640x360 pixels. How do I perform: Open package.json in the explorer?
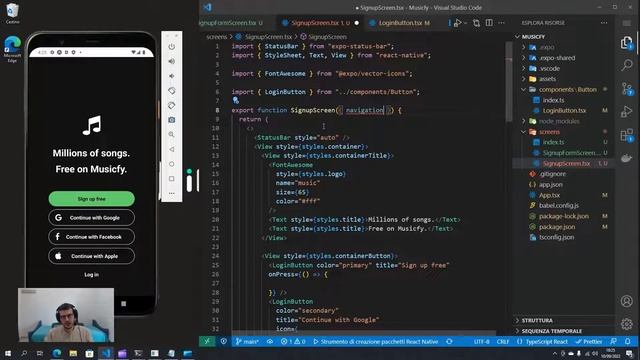564,227
